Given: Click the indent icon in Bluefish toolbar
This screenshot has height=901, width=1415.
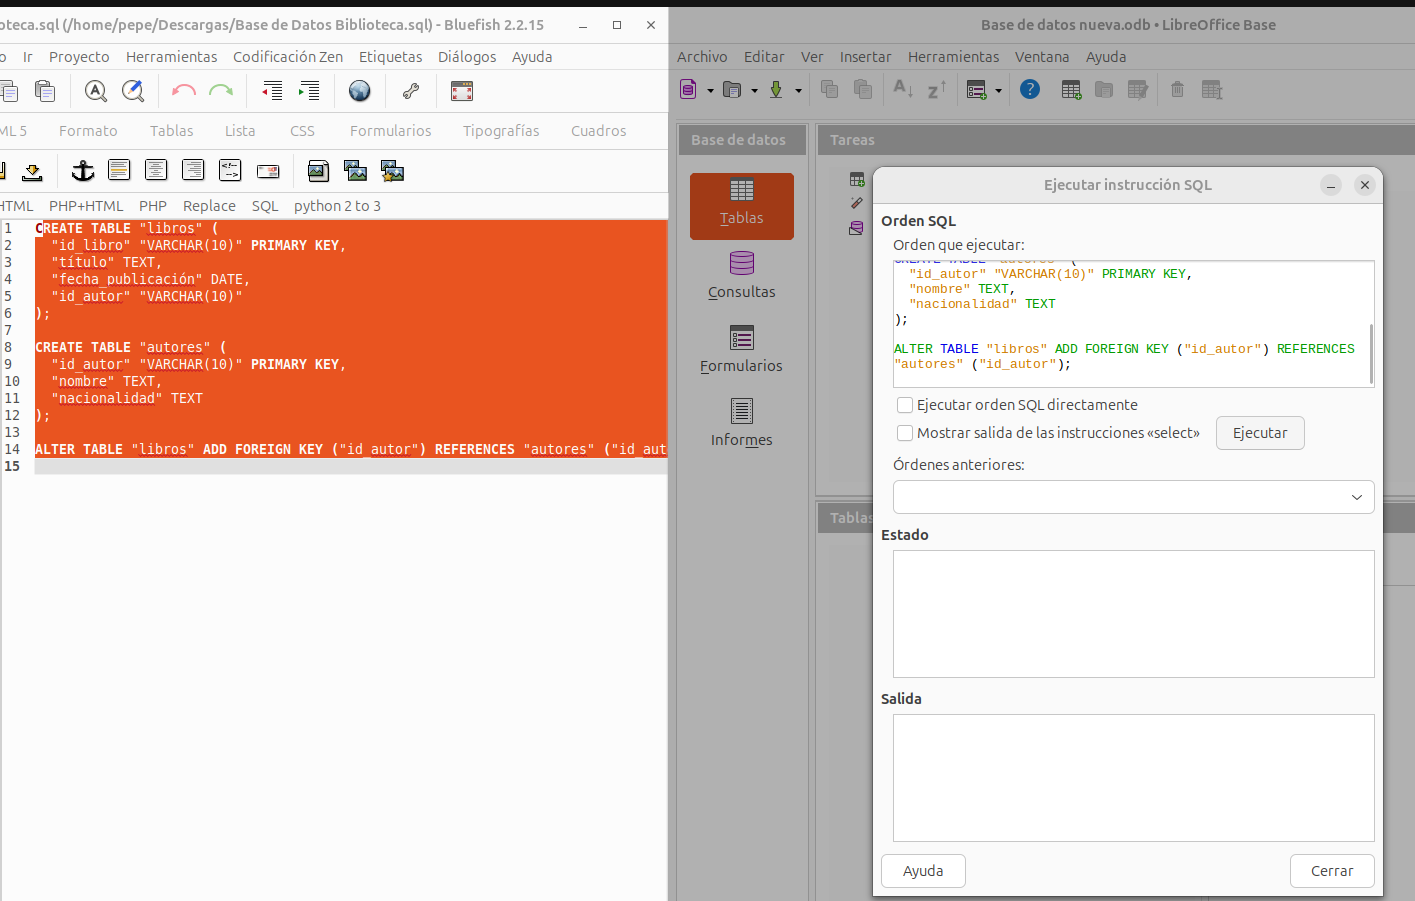Looking at the screenshot, I should (309, 91).
